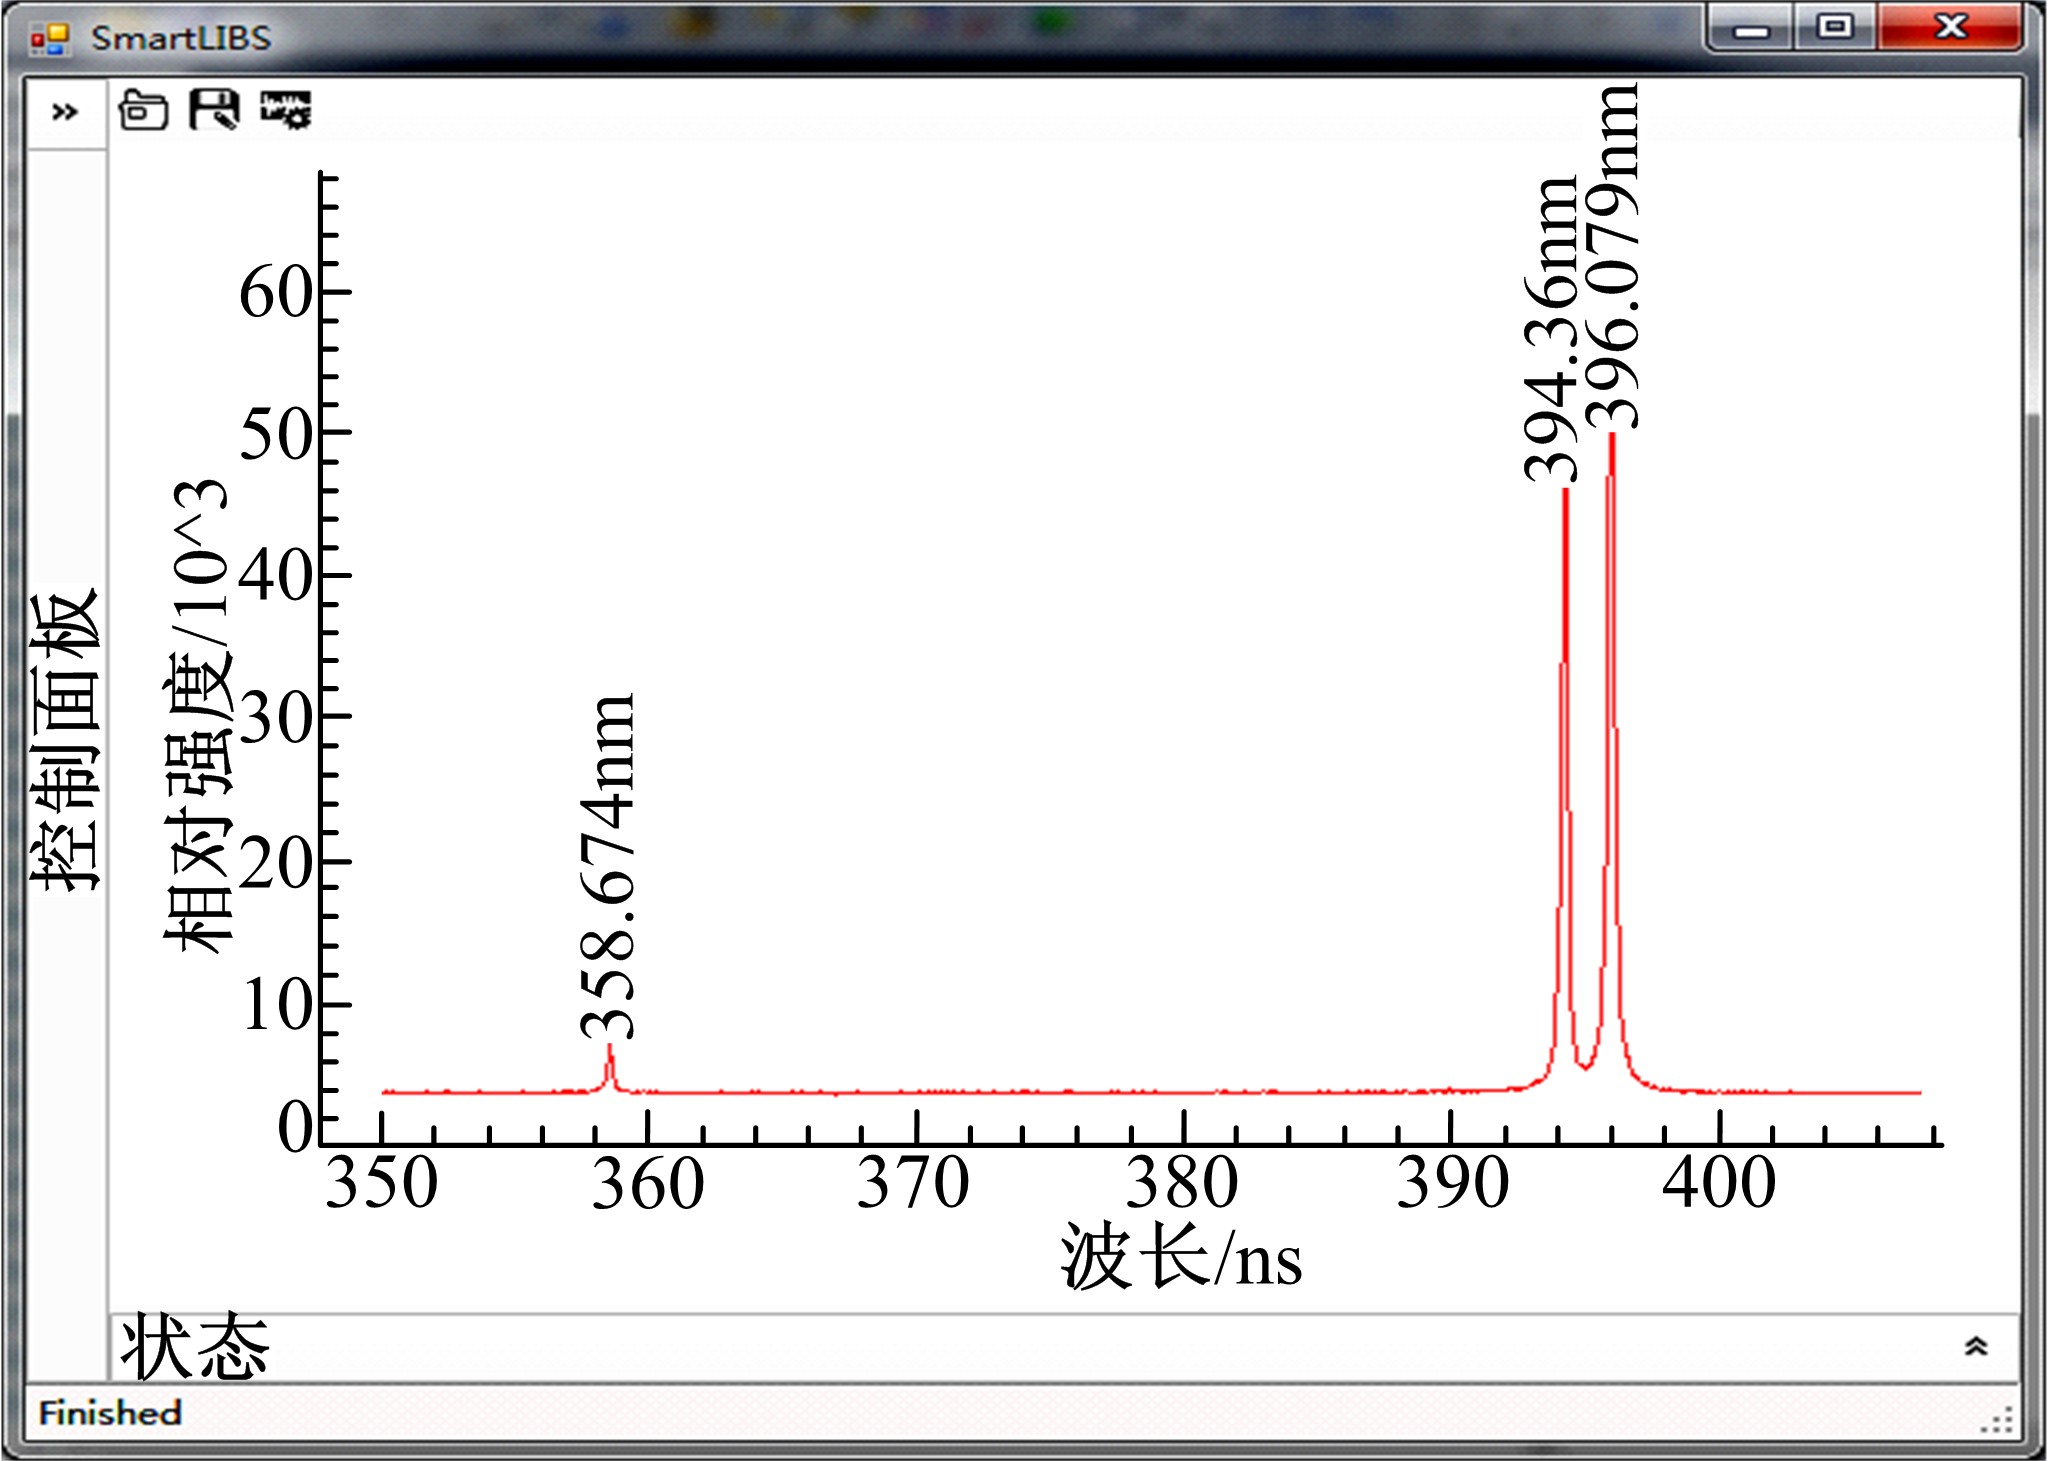
Task: Click the Finished status bar text
Action: point(110,1413)
